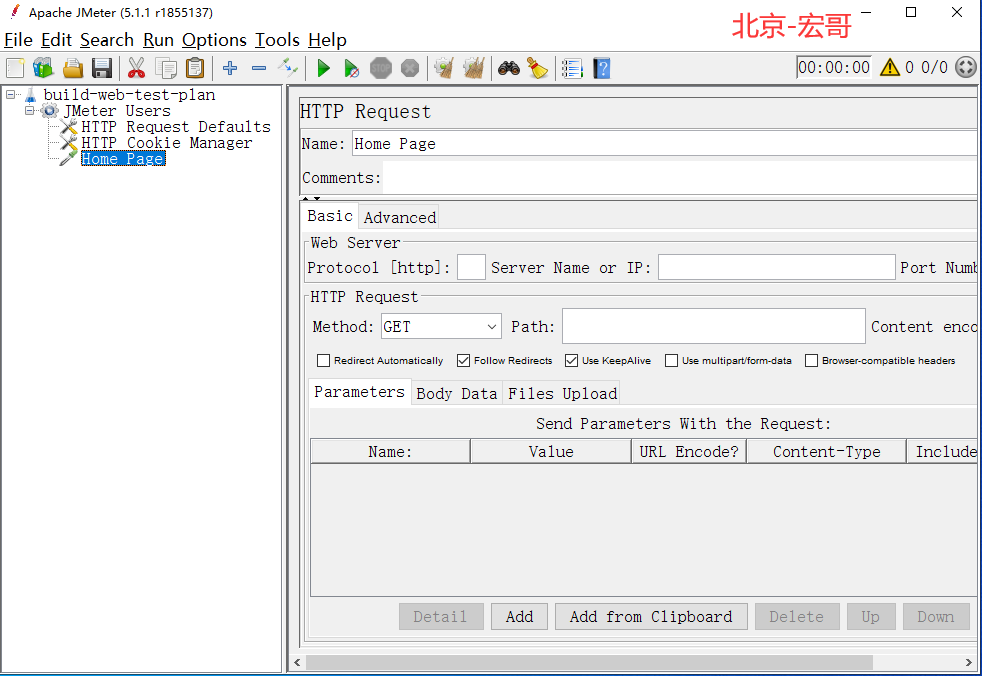Open the File menu
This screenshot has width=982, height=676.
pos(18,40)
